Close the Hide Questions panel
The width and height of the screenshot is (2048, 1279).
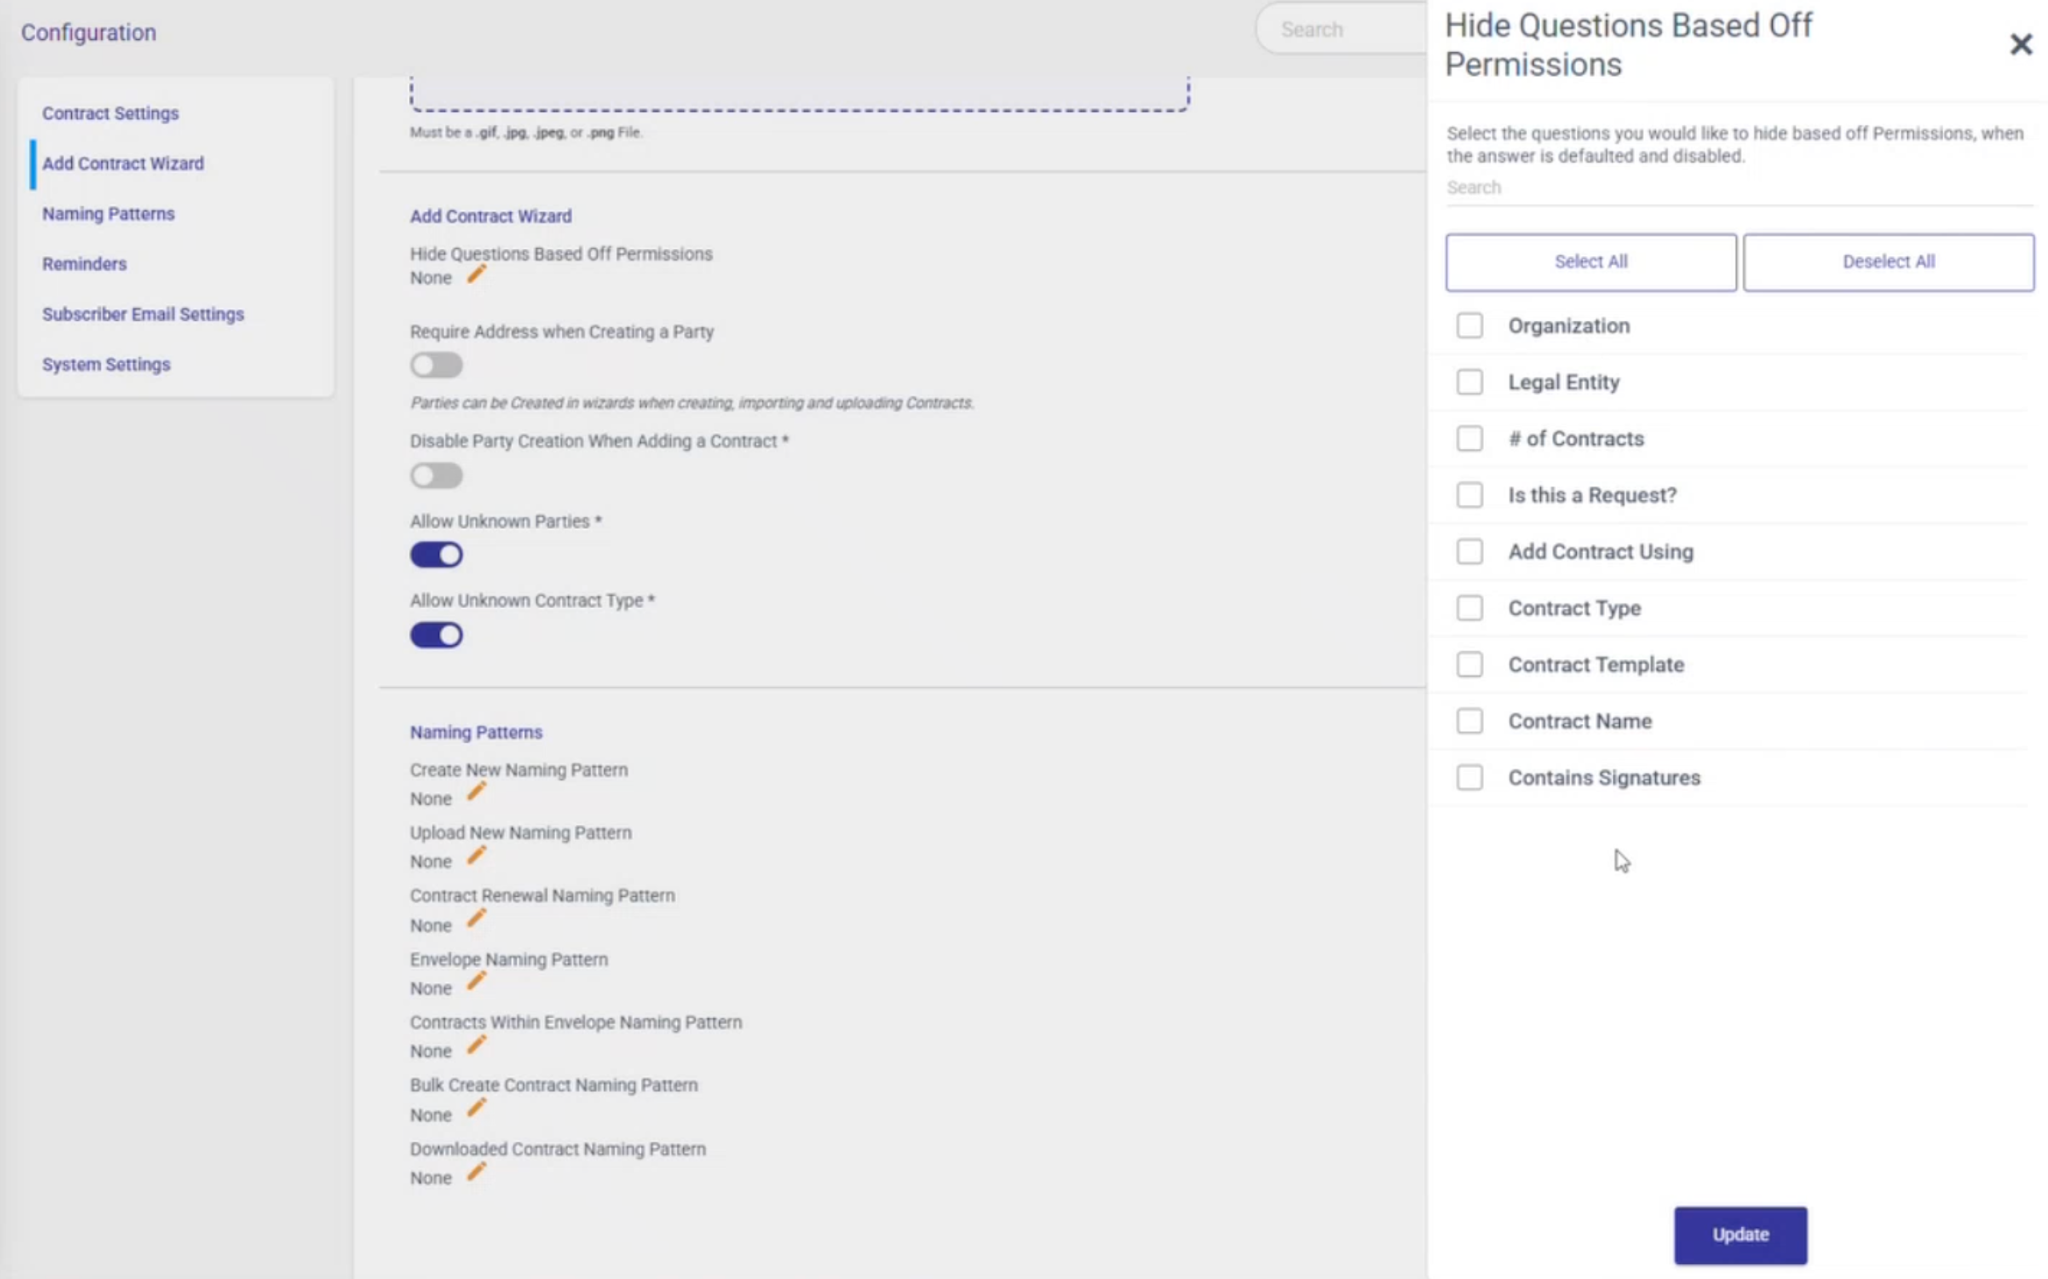point(2020,44)
